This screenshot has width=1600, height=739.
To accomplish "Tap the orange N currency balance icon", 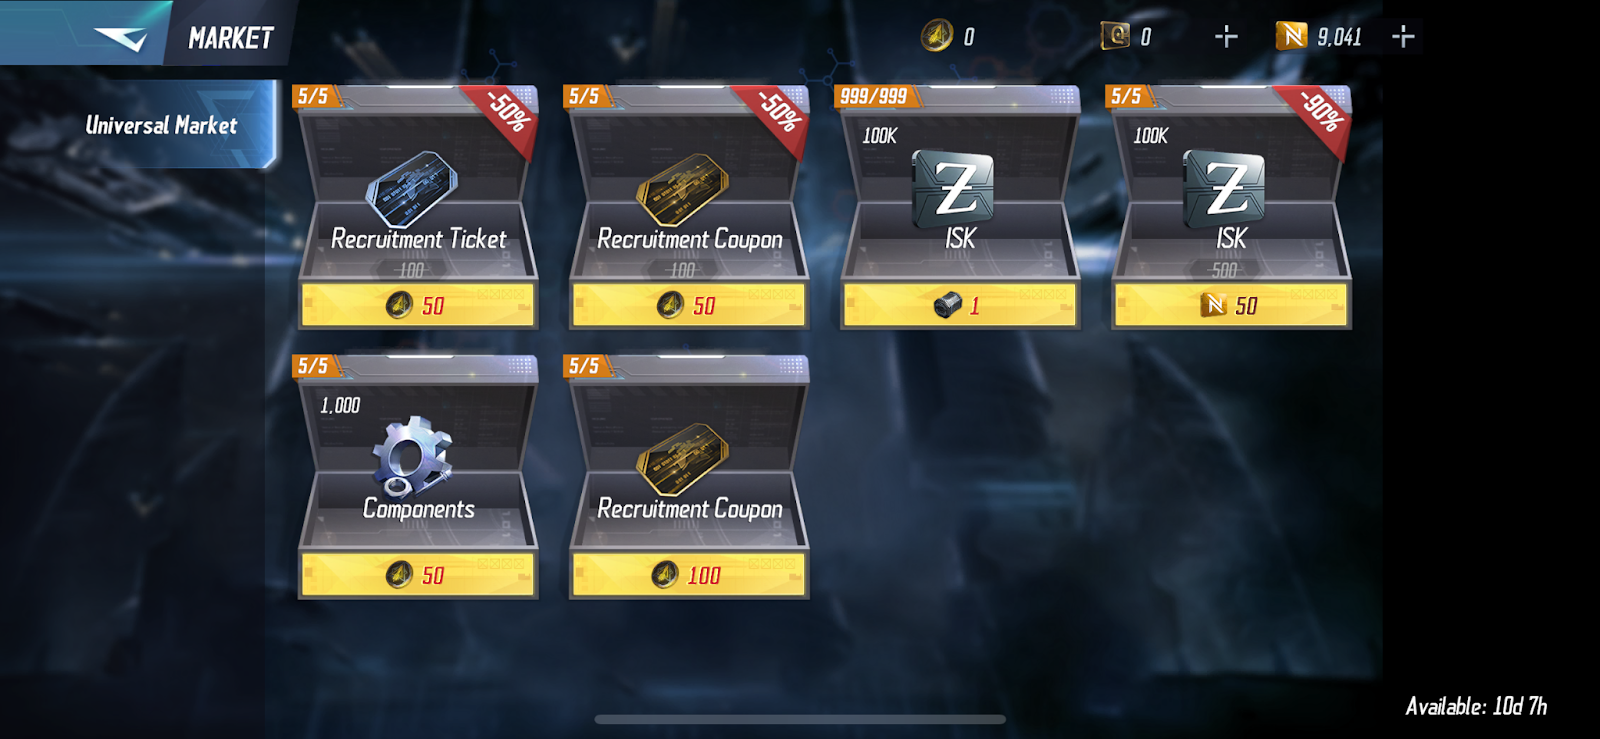I will 1291,36.
